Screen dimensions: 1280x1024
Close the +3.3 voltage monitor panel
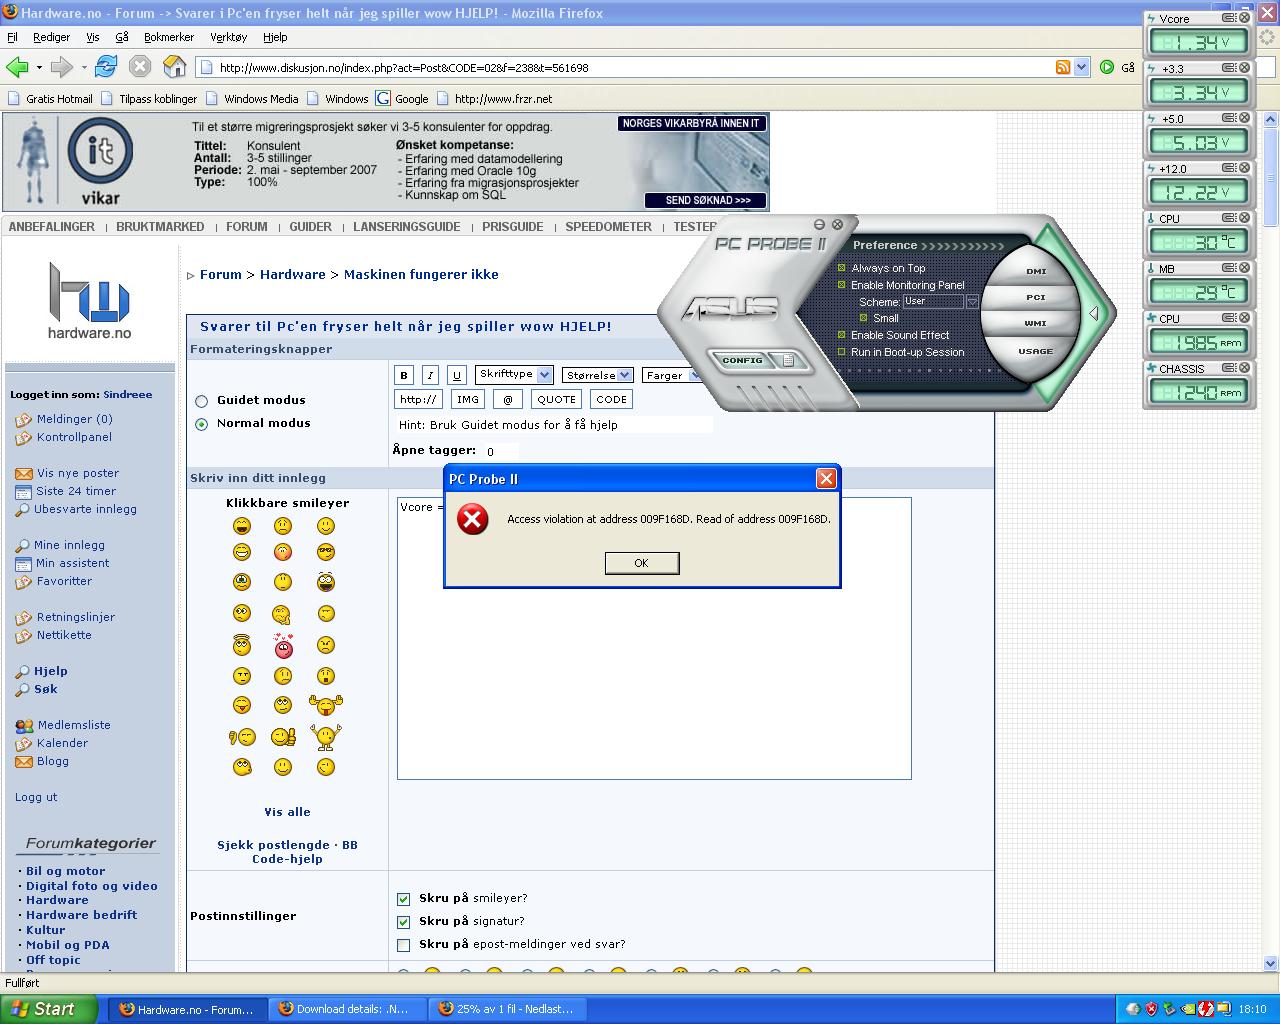[1245, 68]
